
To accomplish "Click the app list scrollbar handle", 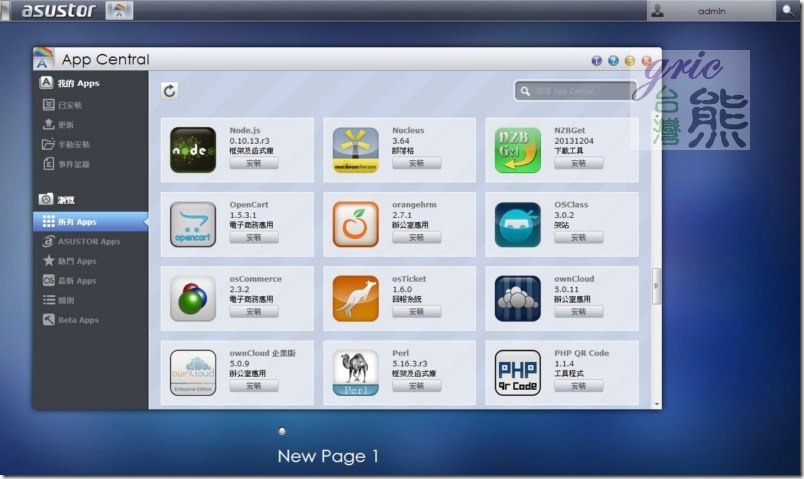I will (656, 286).
